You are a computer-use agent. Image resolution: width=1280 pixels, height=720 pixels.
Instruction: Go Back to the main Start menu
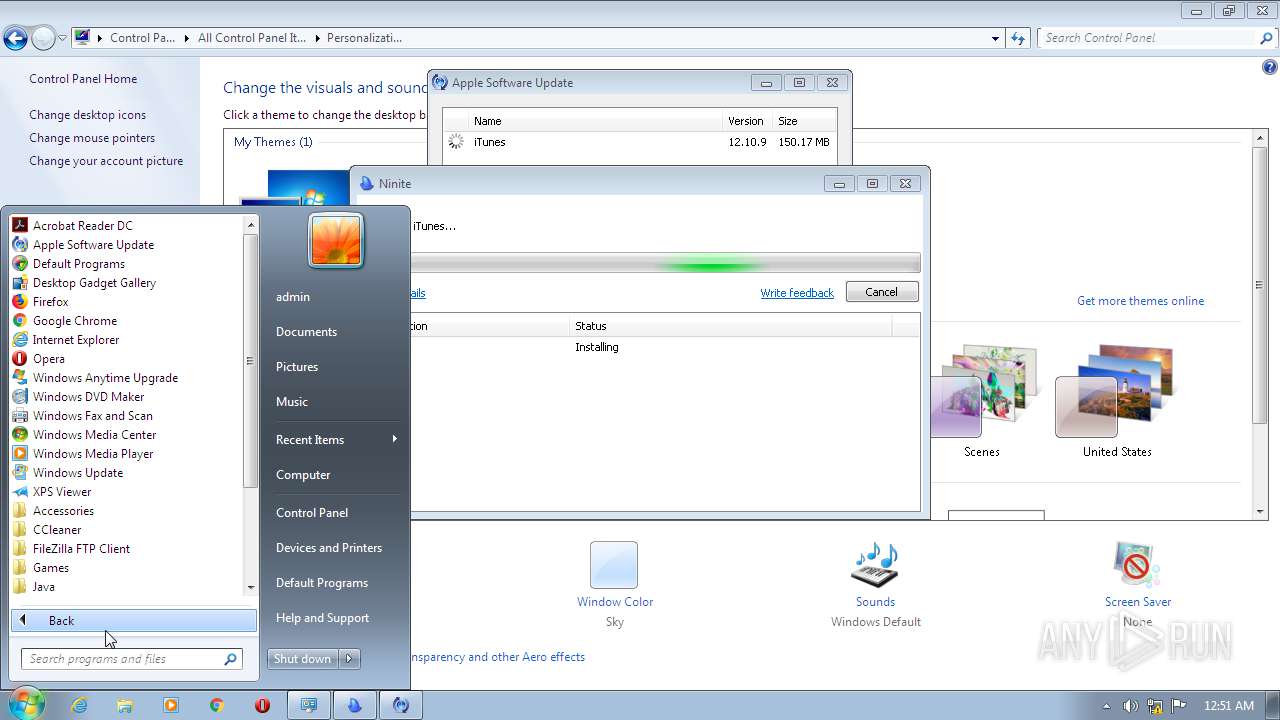pyautogui.click(x=134, y=620)
